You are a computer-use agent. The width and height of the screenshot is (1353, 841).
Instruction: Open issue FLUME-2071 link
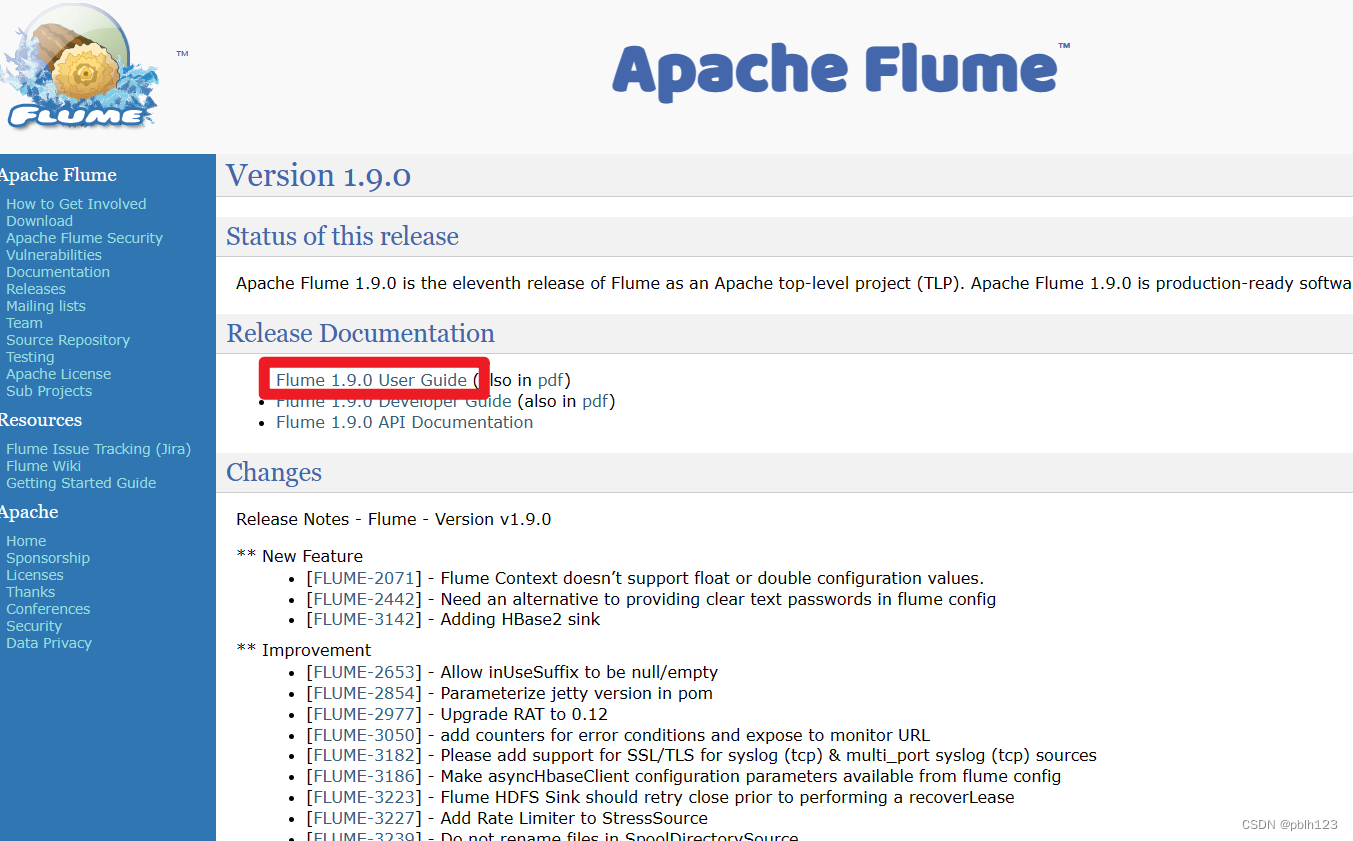click(x=364, y=578)
